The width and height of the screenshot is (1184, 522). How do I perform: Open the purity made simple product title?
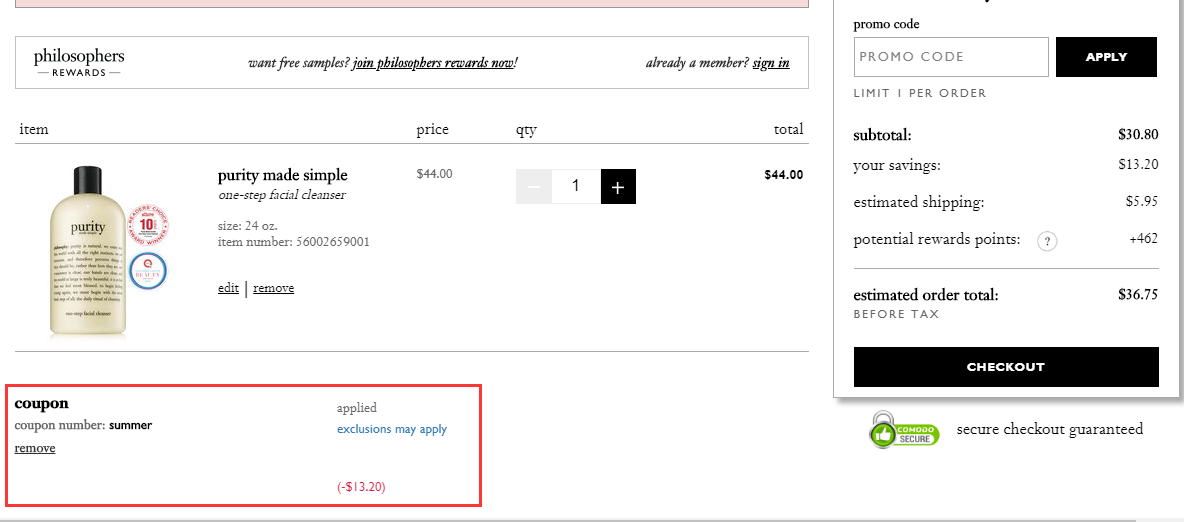click(283, 175)
